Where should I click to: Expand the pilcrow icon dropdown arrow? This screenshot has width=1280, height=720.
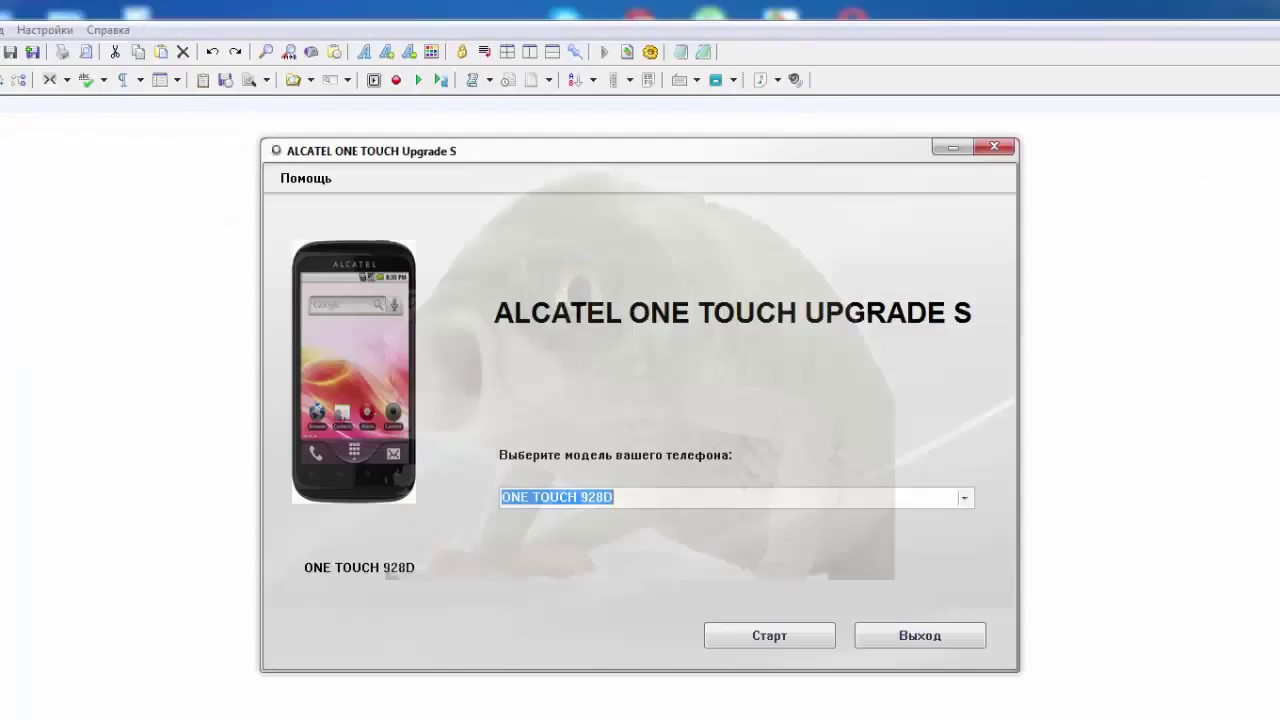coord(140,80)
